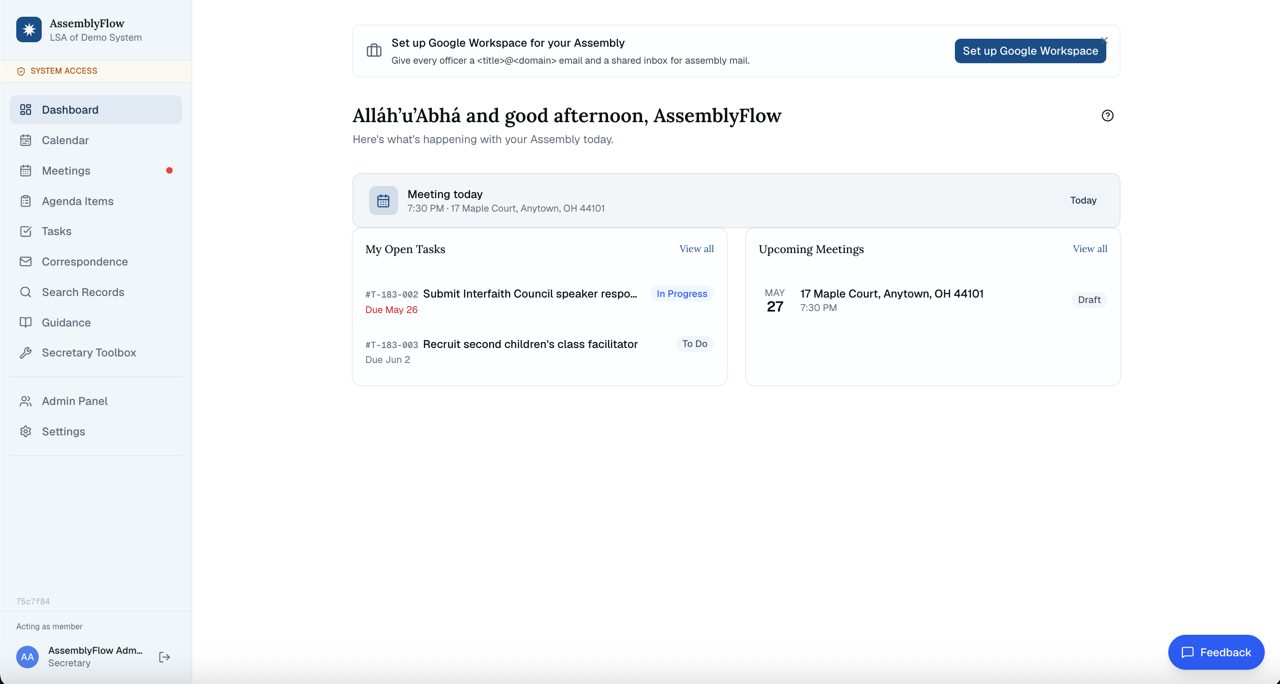Viewport: 1280px width, 684px height.
Task: Click the System Access shield icon
Action: [21, 71]
